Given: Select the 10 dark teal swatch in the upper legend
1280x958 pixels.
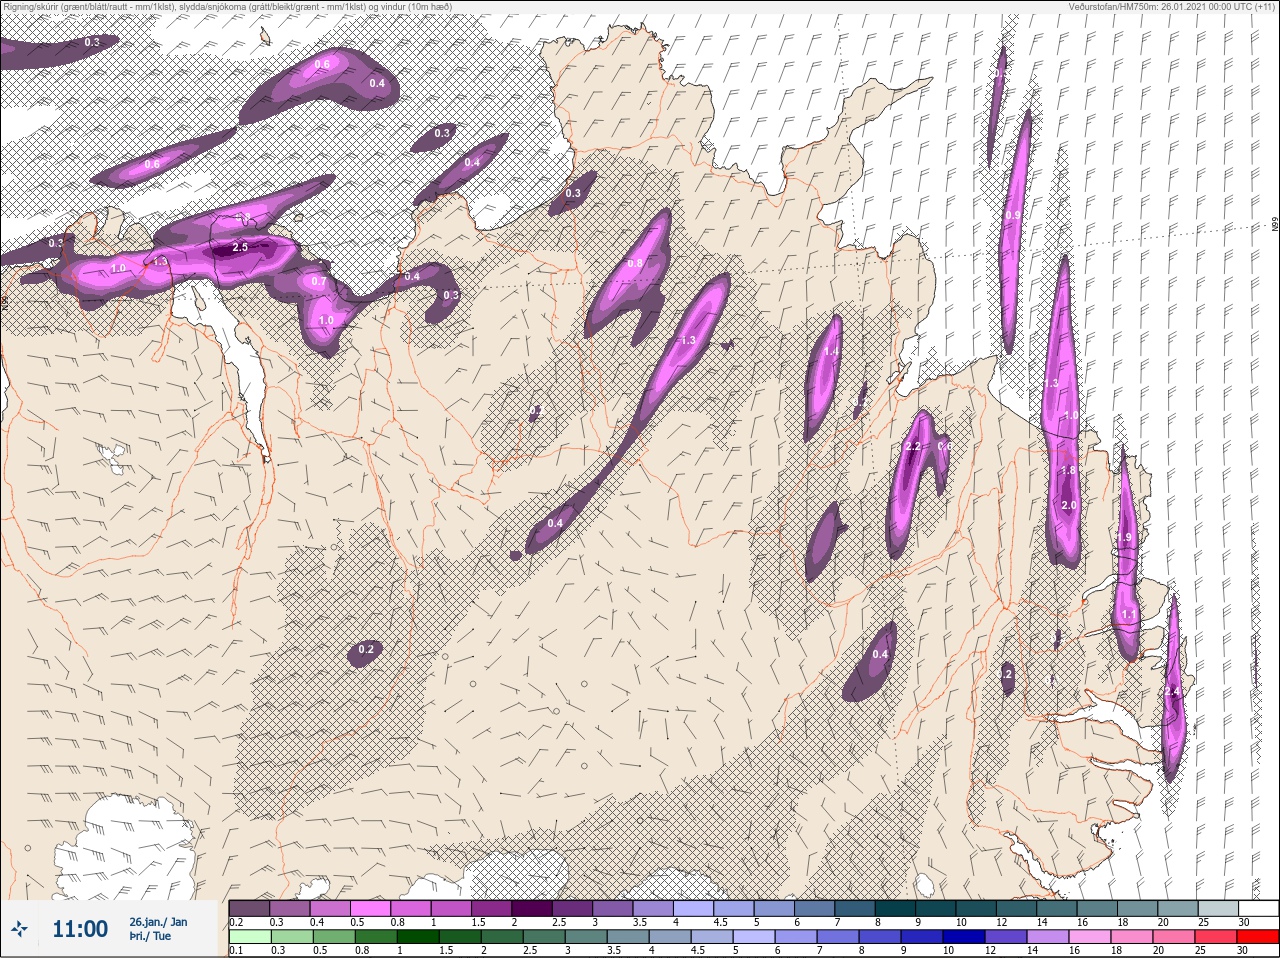Looking at the screenshot, I should pos(976,907).
